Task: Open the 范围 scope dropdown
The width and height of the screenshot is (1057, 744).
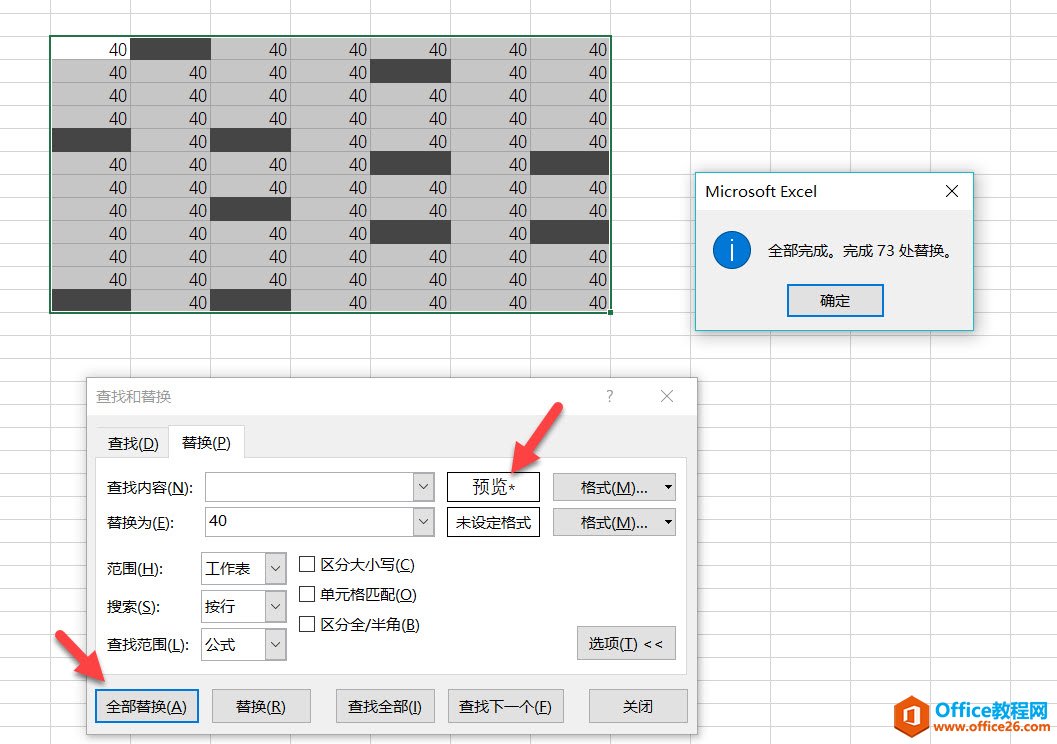Action: click(276, 569)
